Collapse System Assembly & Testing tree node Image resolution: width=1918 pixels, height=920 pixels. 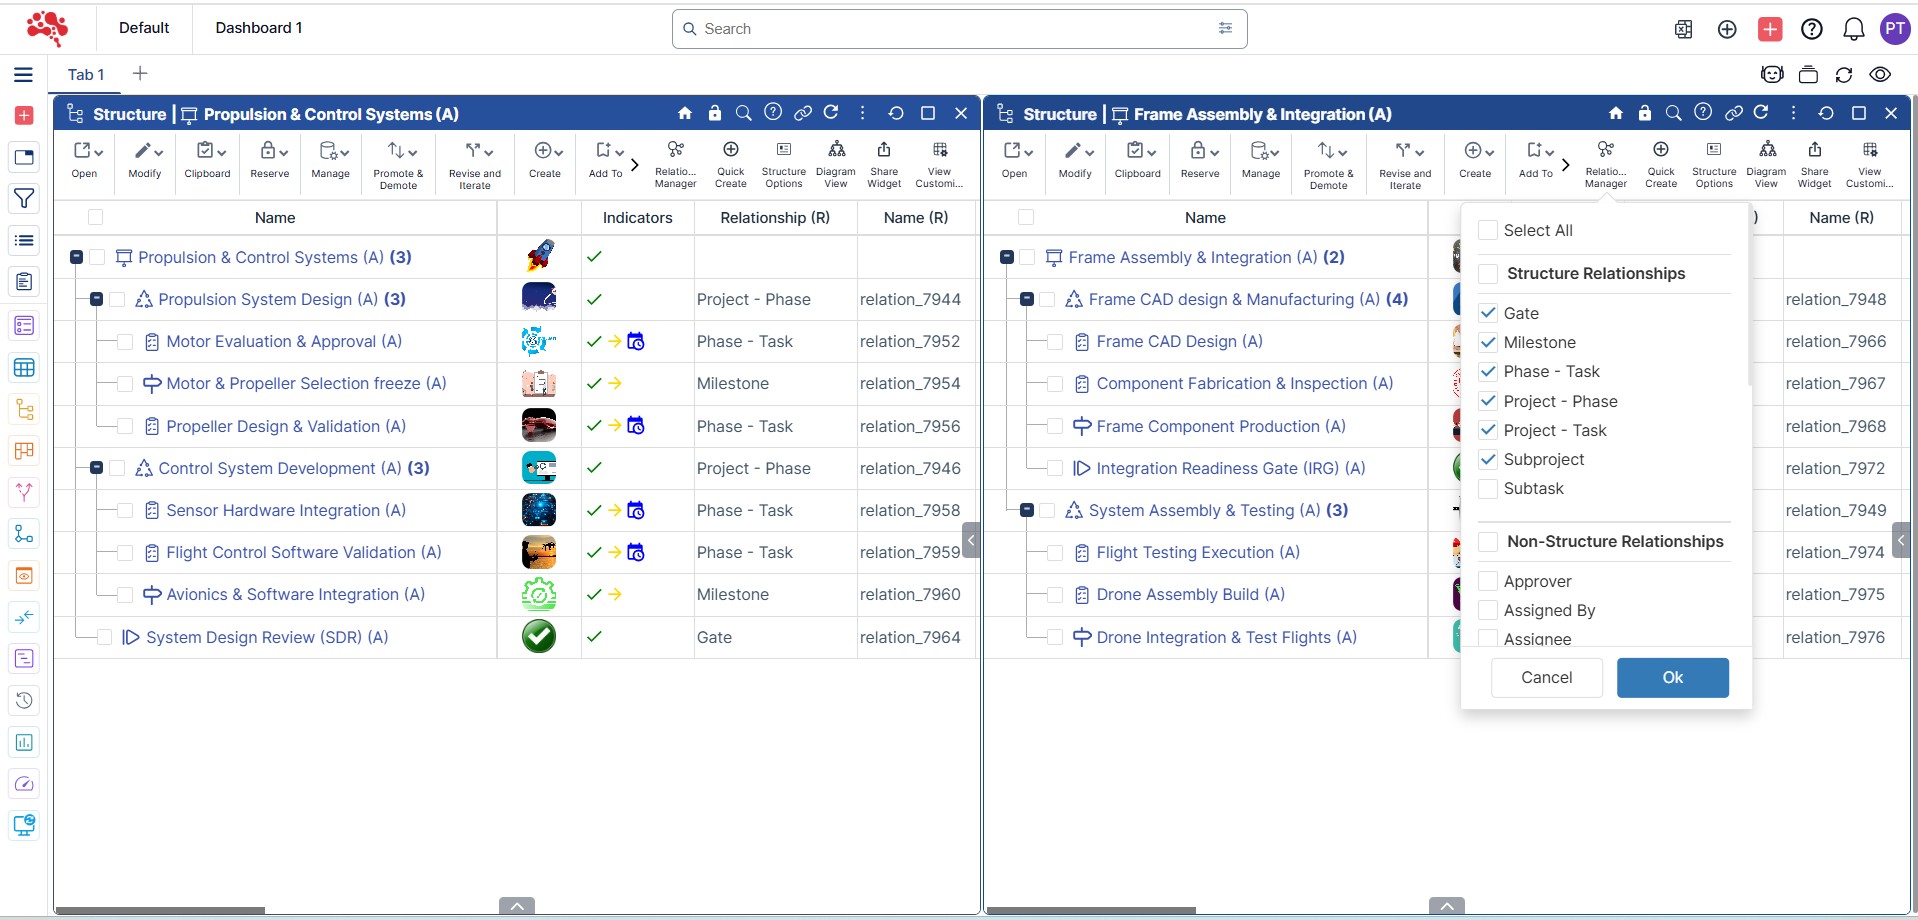click(x=1027, y=511)
